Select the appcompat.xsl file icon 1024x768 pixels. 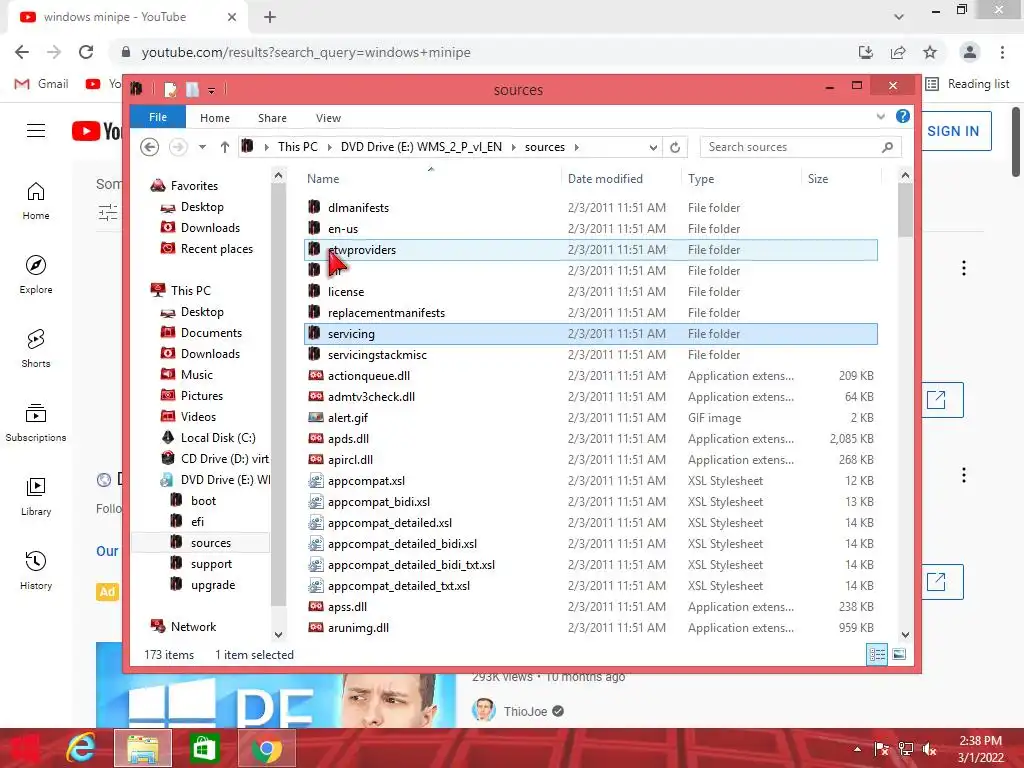pos(315,481)
